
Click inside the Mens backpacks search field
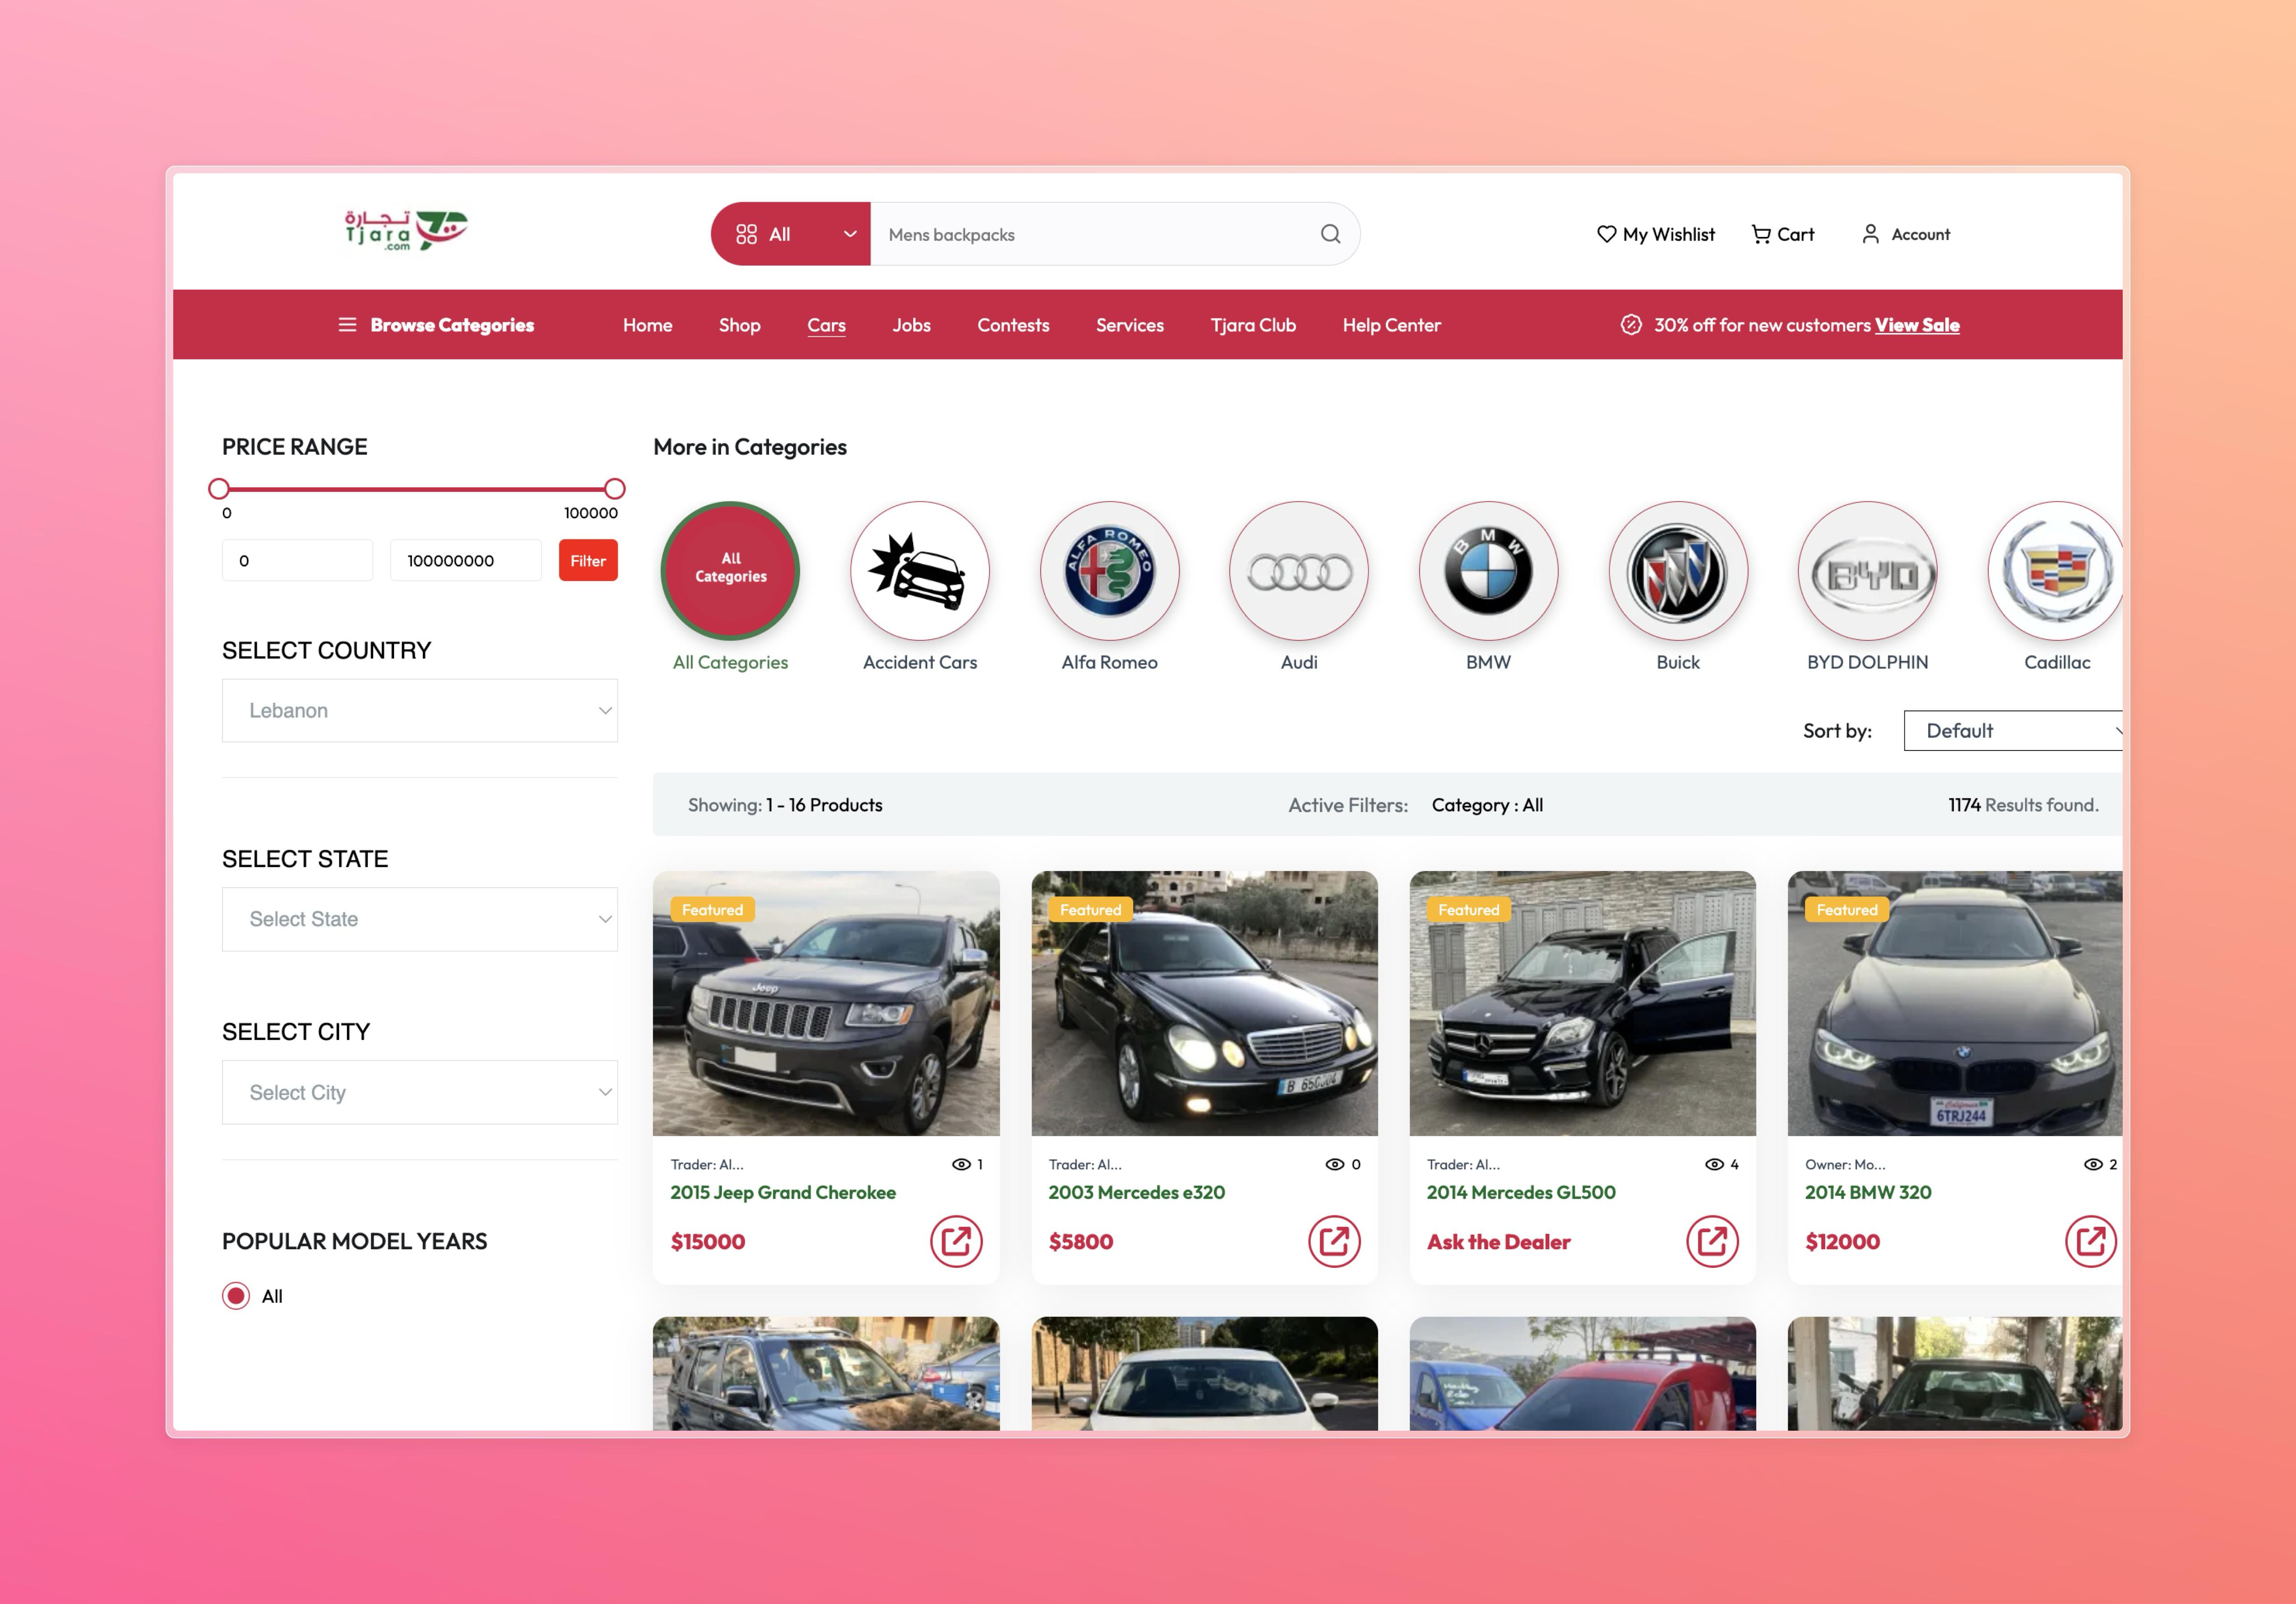(x=1090, y=234)
